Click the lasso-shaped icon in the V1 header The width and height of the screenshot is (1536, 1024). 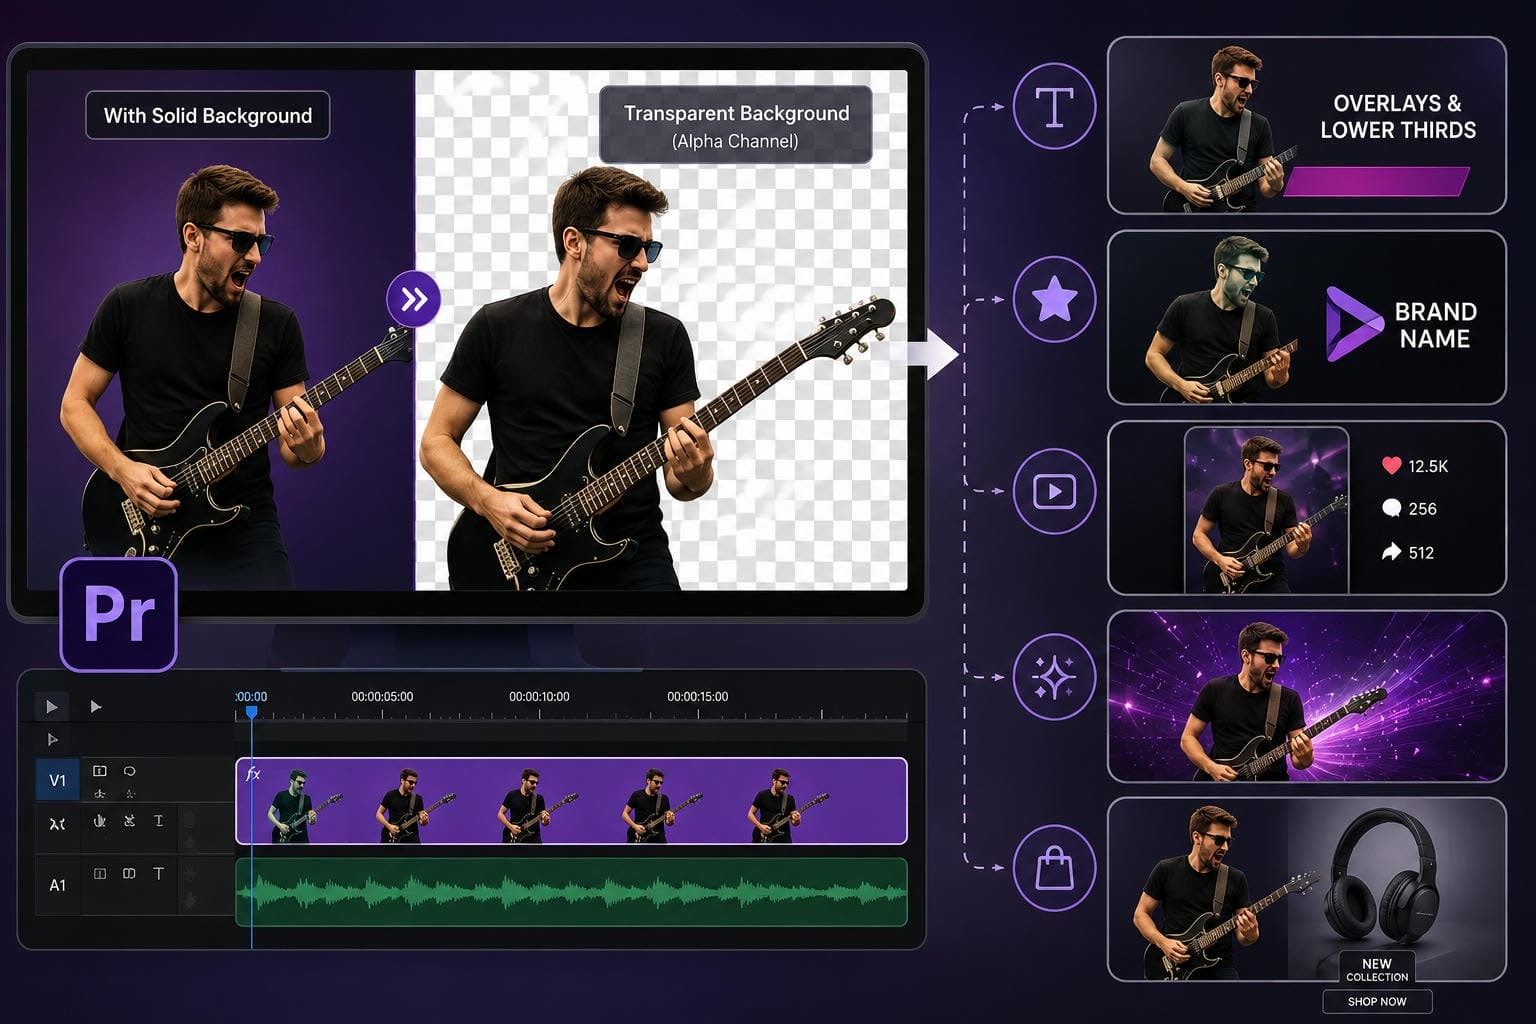130,771
